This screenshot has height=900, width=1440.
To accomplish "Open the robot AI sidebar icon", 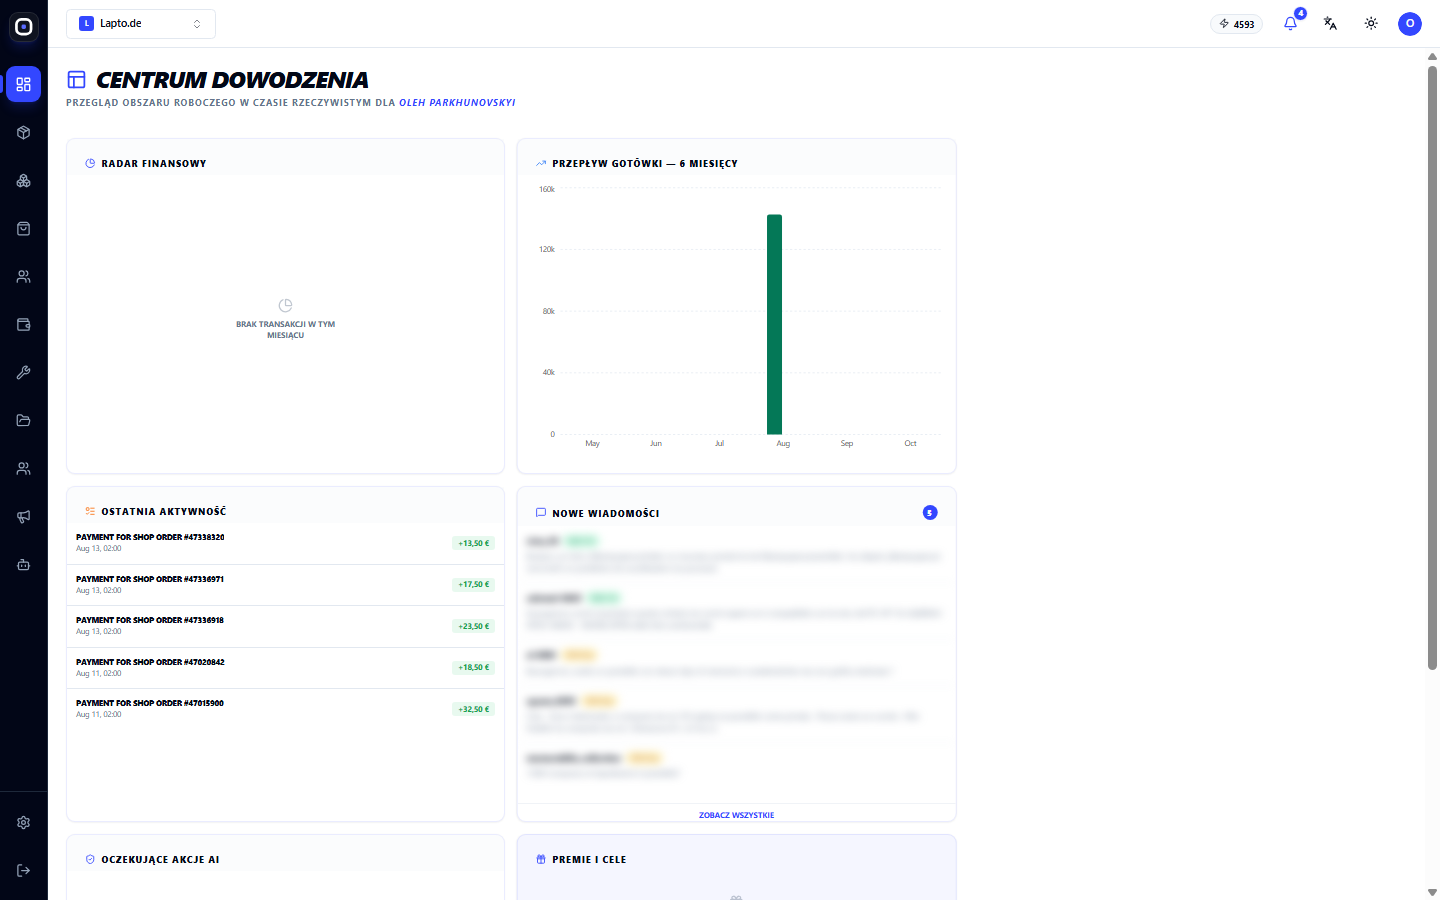I will pyautogui.click(x=24, y=565).
